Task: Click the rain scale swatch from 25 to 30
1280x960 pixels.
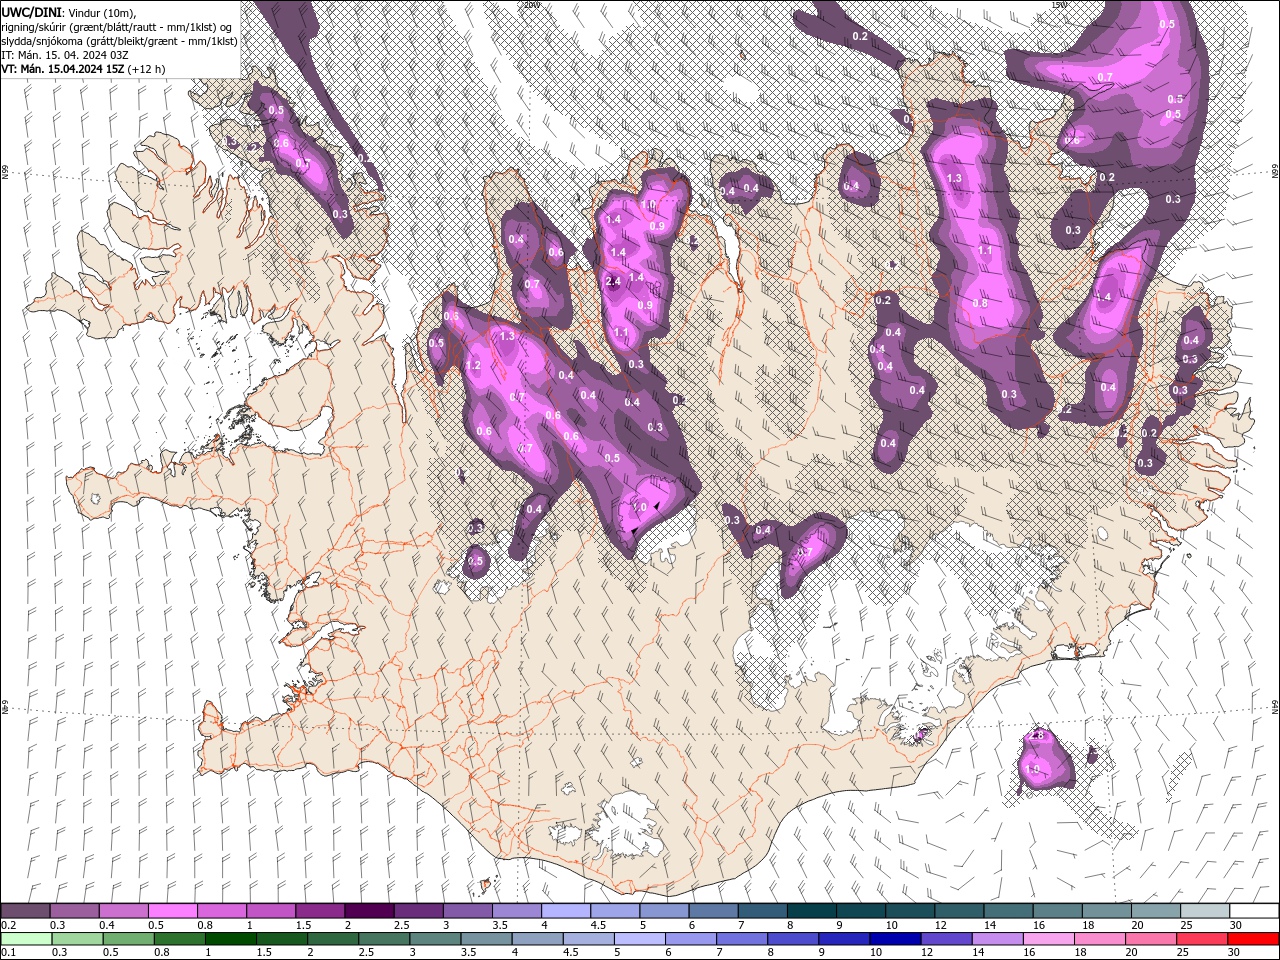Action: [1201, 938]
